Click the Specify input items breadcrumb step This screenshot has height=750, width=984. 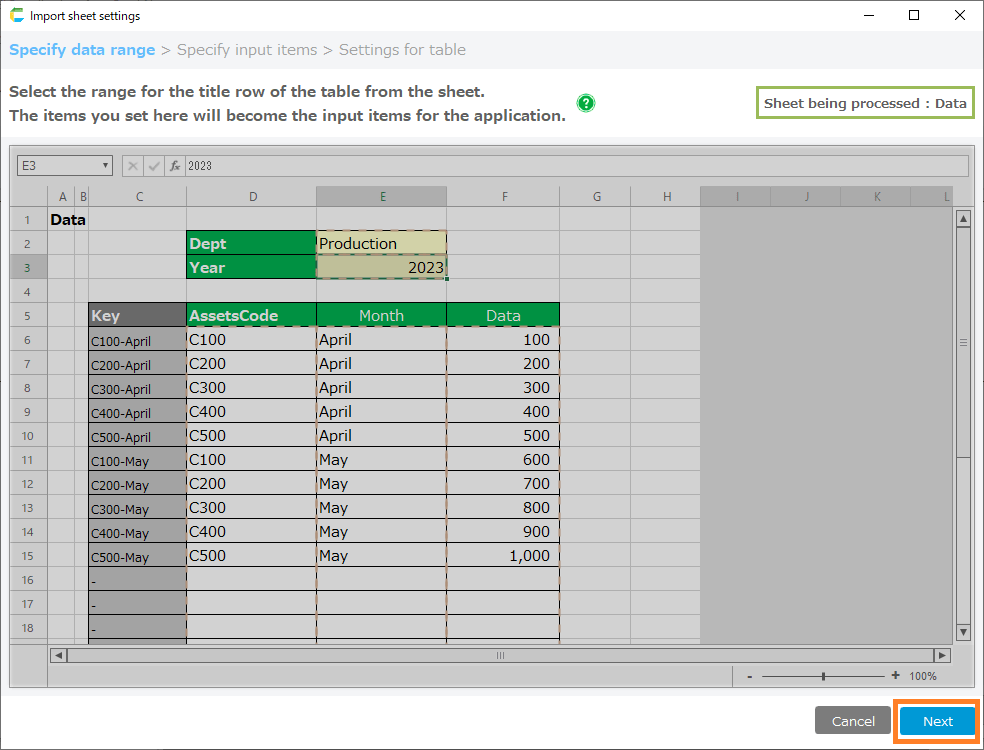click(247, 50)
